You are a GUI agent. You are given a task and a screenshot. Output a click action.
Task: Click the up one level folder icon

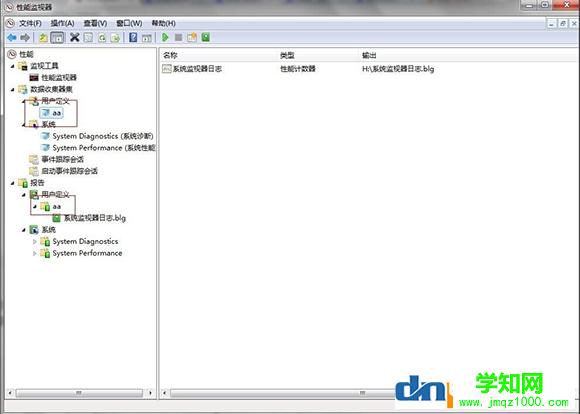pyautogui.click(x=43, y=37)
